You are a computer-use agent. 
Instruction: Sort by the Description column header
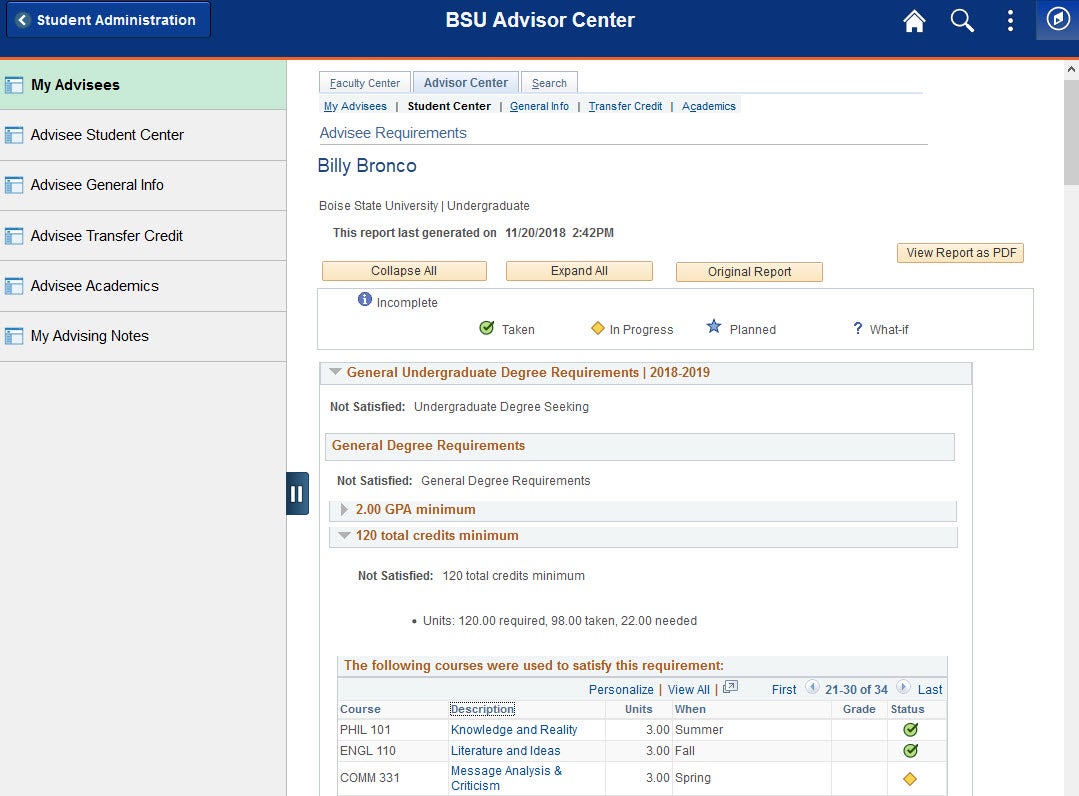(482, 709)
